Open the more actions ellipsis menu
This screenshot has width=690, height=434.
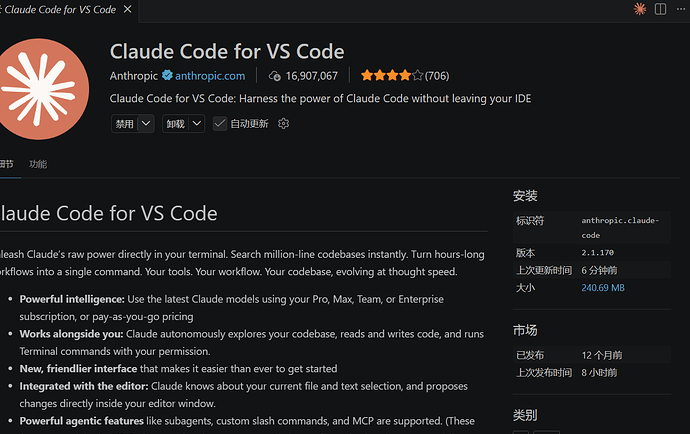681,9
